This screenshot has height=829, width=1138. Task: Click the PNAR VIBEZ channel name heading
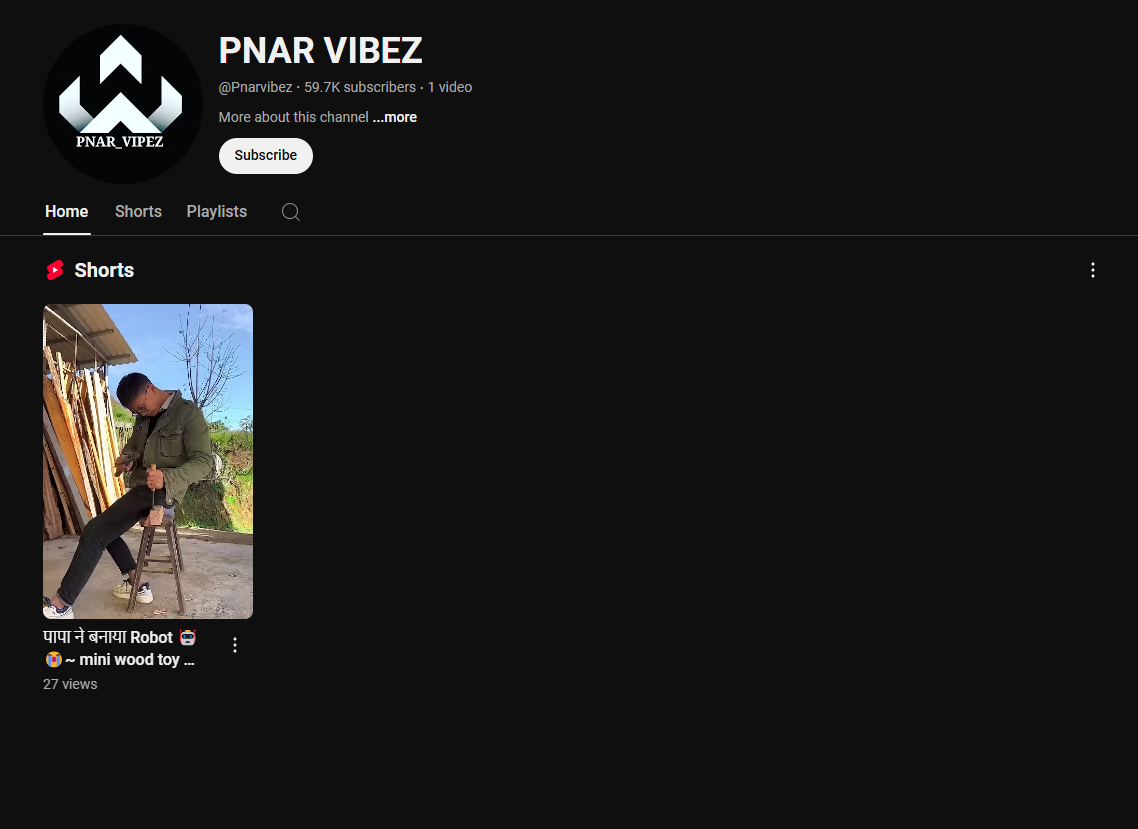320,51
